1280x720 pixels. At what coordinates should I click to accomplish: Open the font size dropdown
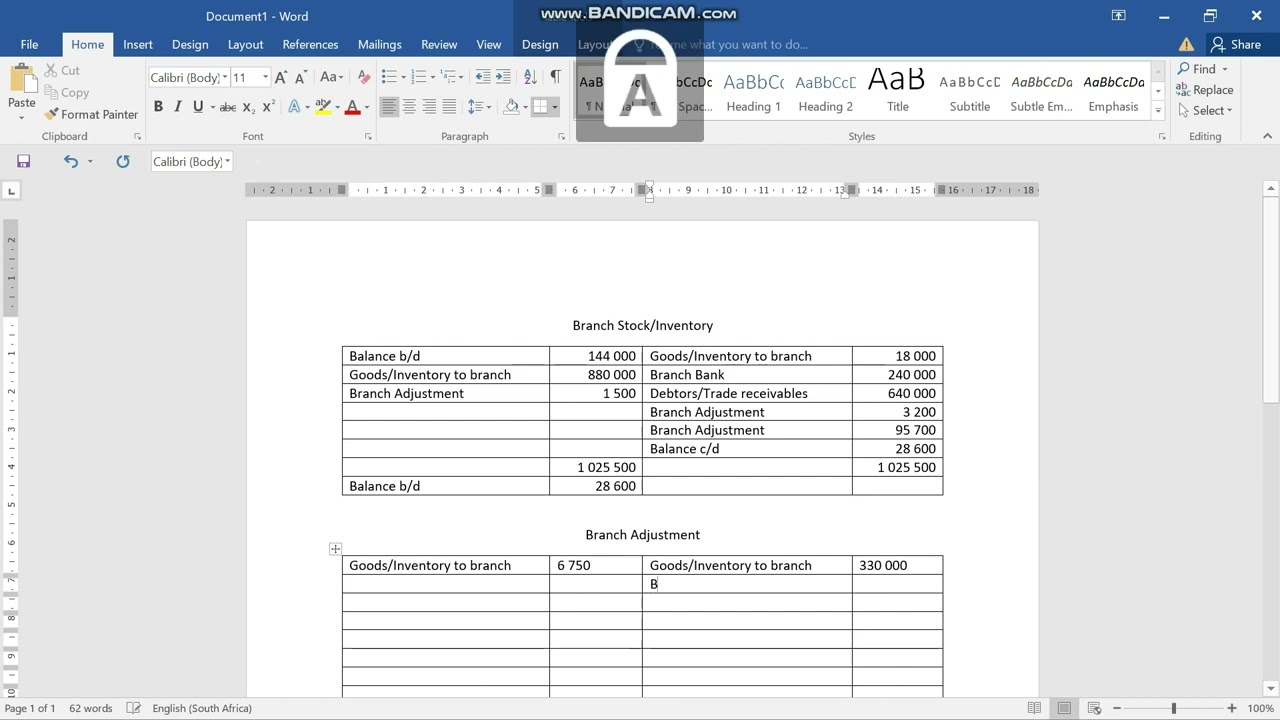[x=265, y=77]
